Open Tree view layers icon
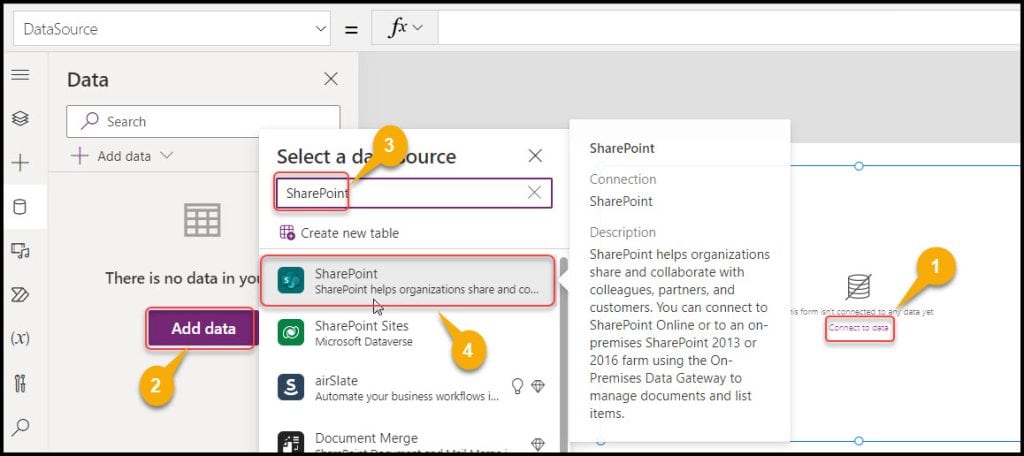The height and width of the screenshot is (456, 1024). click(20, 118)
